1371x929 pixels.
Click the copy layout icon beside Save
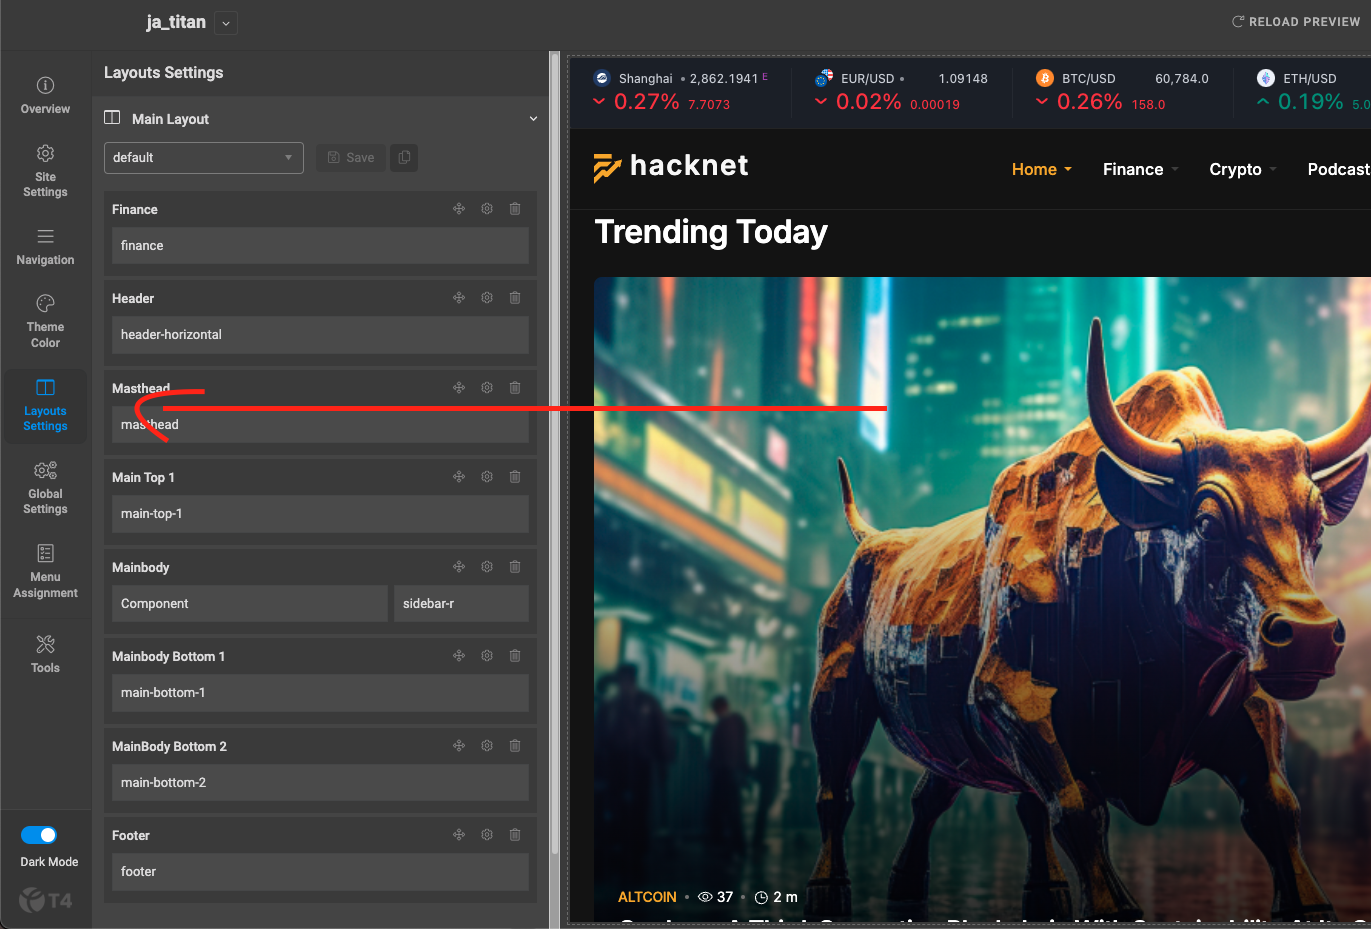(404, 158)
